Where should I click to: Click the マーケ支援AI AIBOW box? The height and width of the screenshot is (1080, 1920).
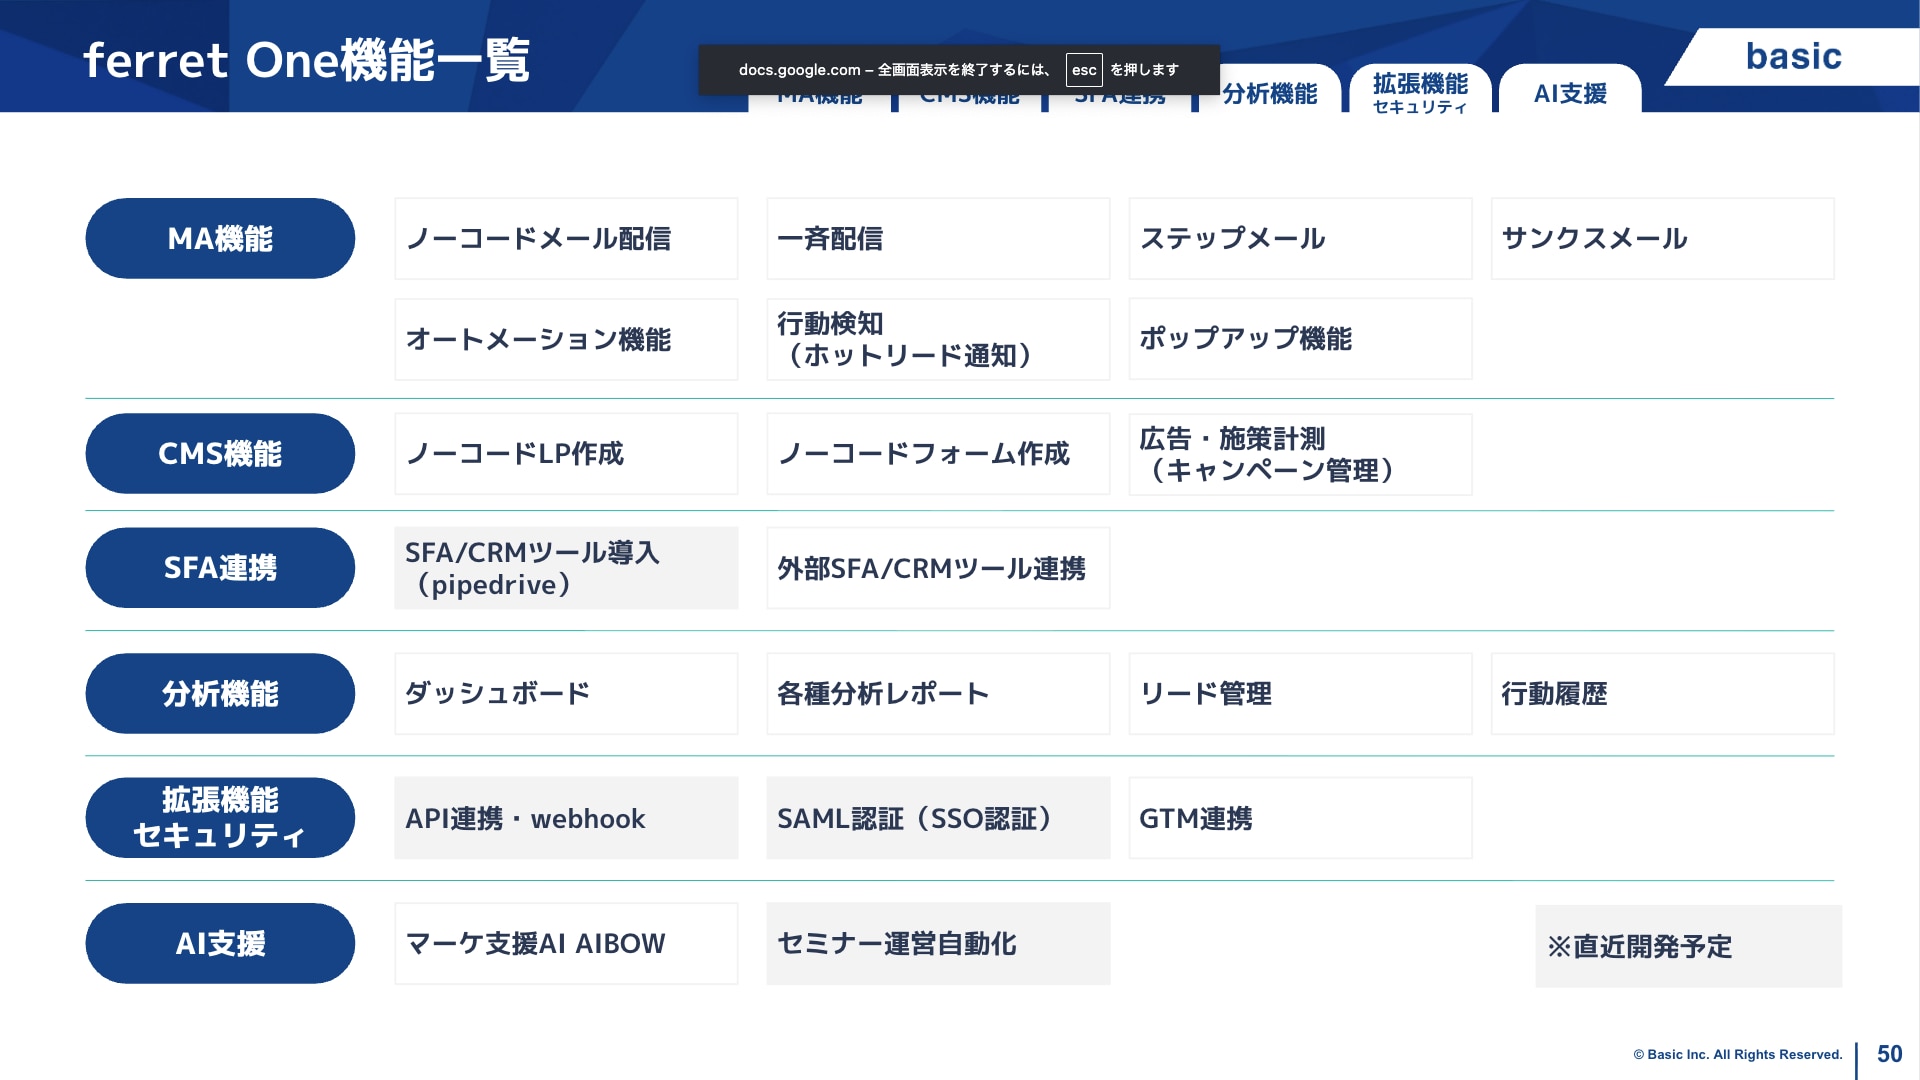tap(566, 944)
